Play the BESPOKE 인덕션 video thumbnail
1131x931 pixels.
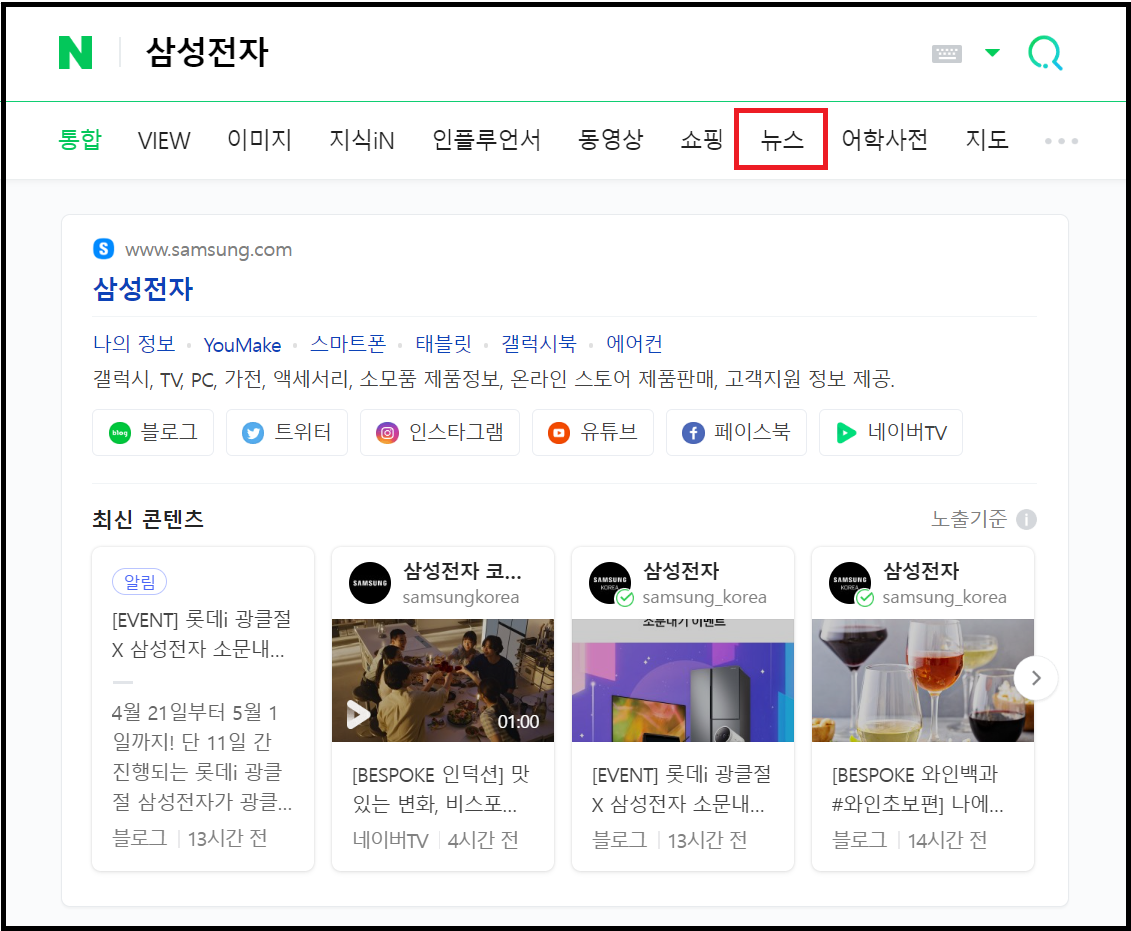(443, 680)
